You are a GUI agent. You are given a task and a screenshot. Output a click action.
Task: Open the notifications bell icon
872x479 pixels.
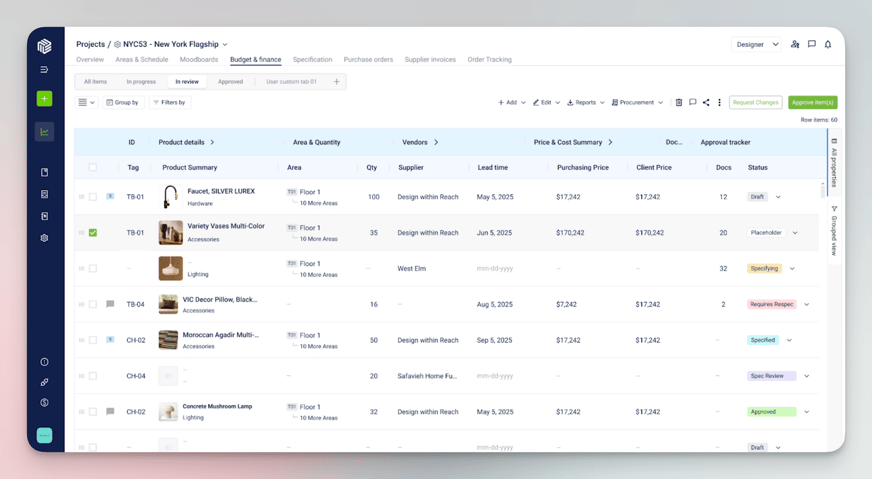tap(828, 44)
